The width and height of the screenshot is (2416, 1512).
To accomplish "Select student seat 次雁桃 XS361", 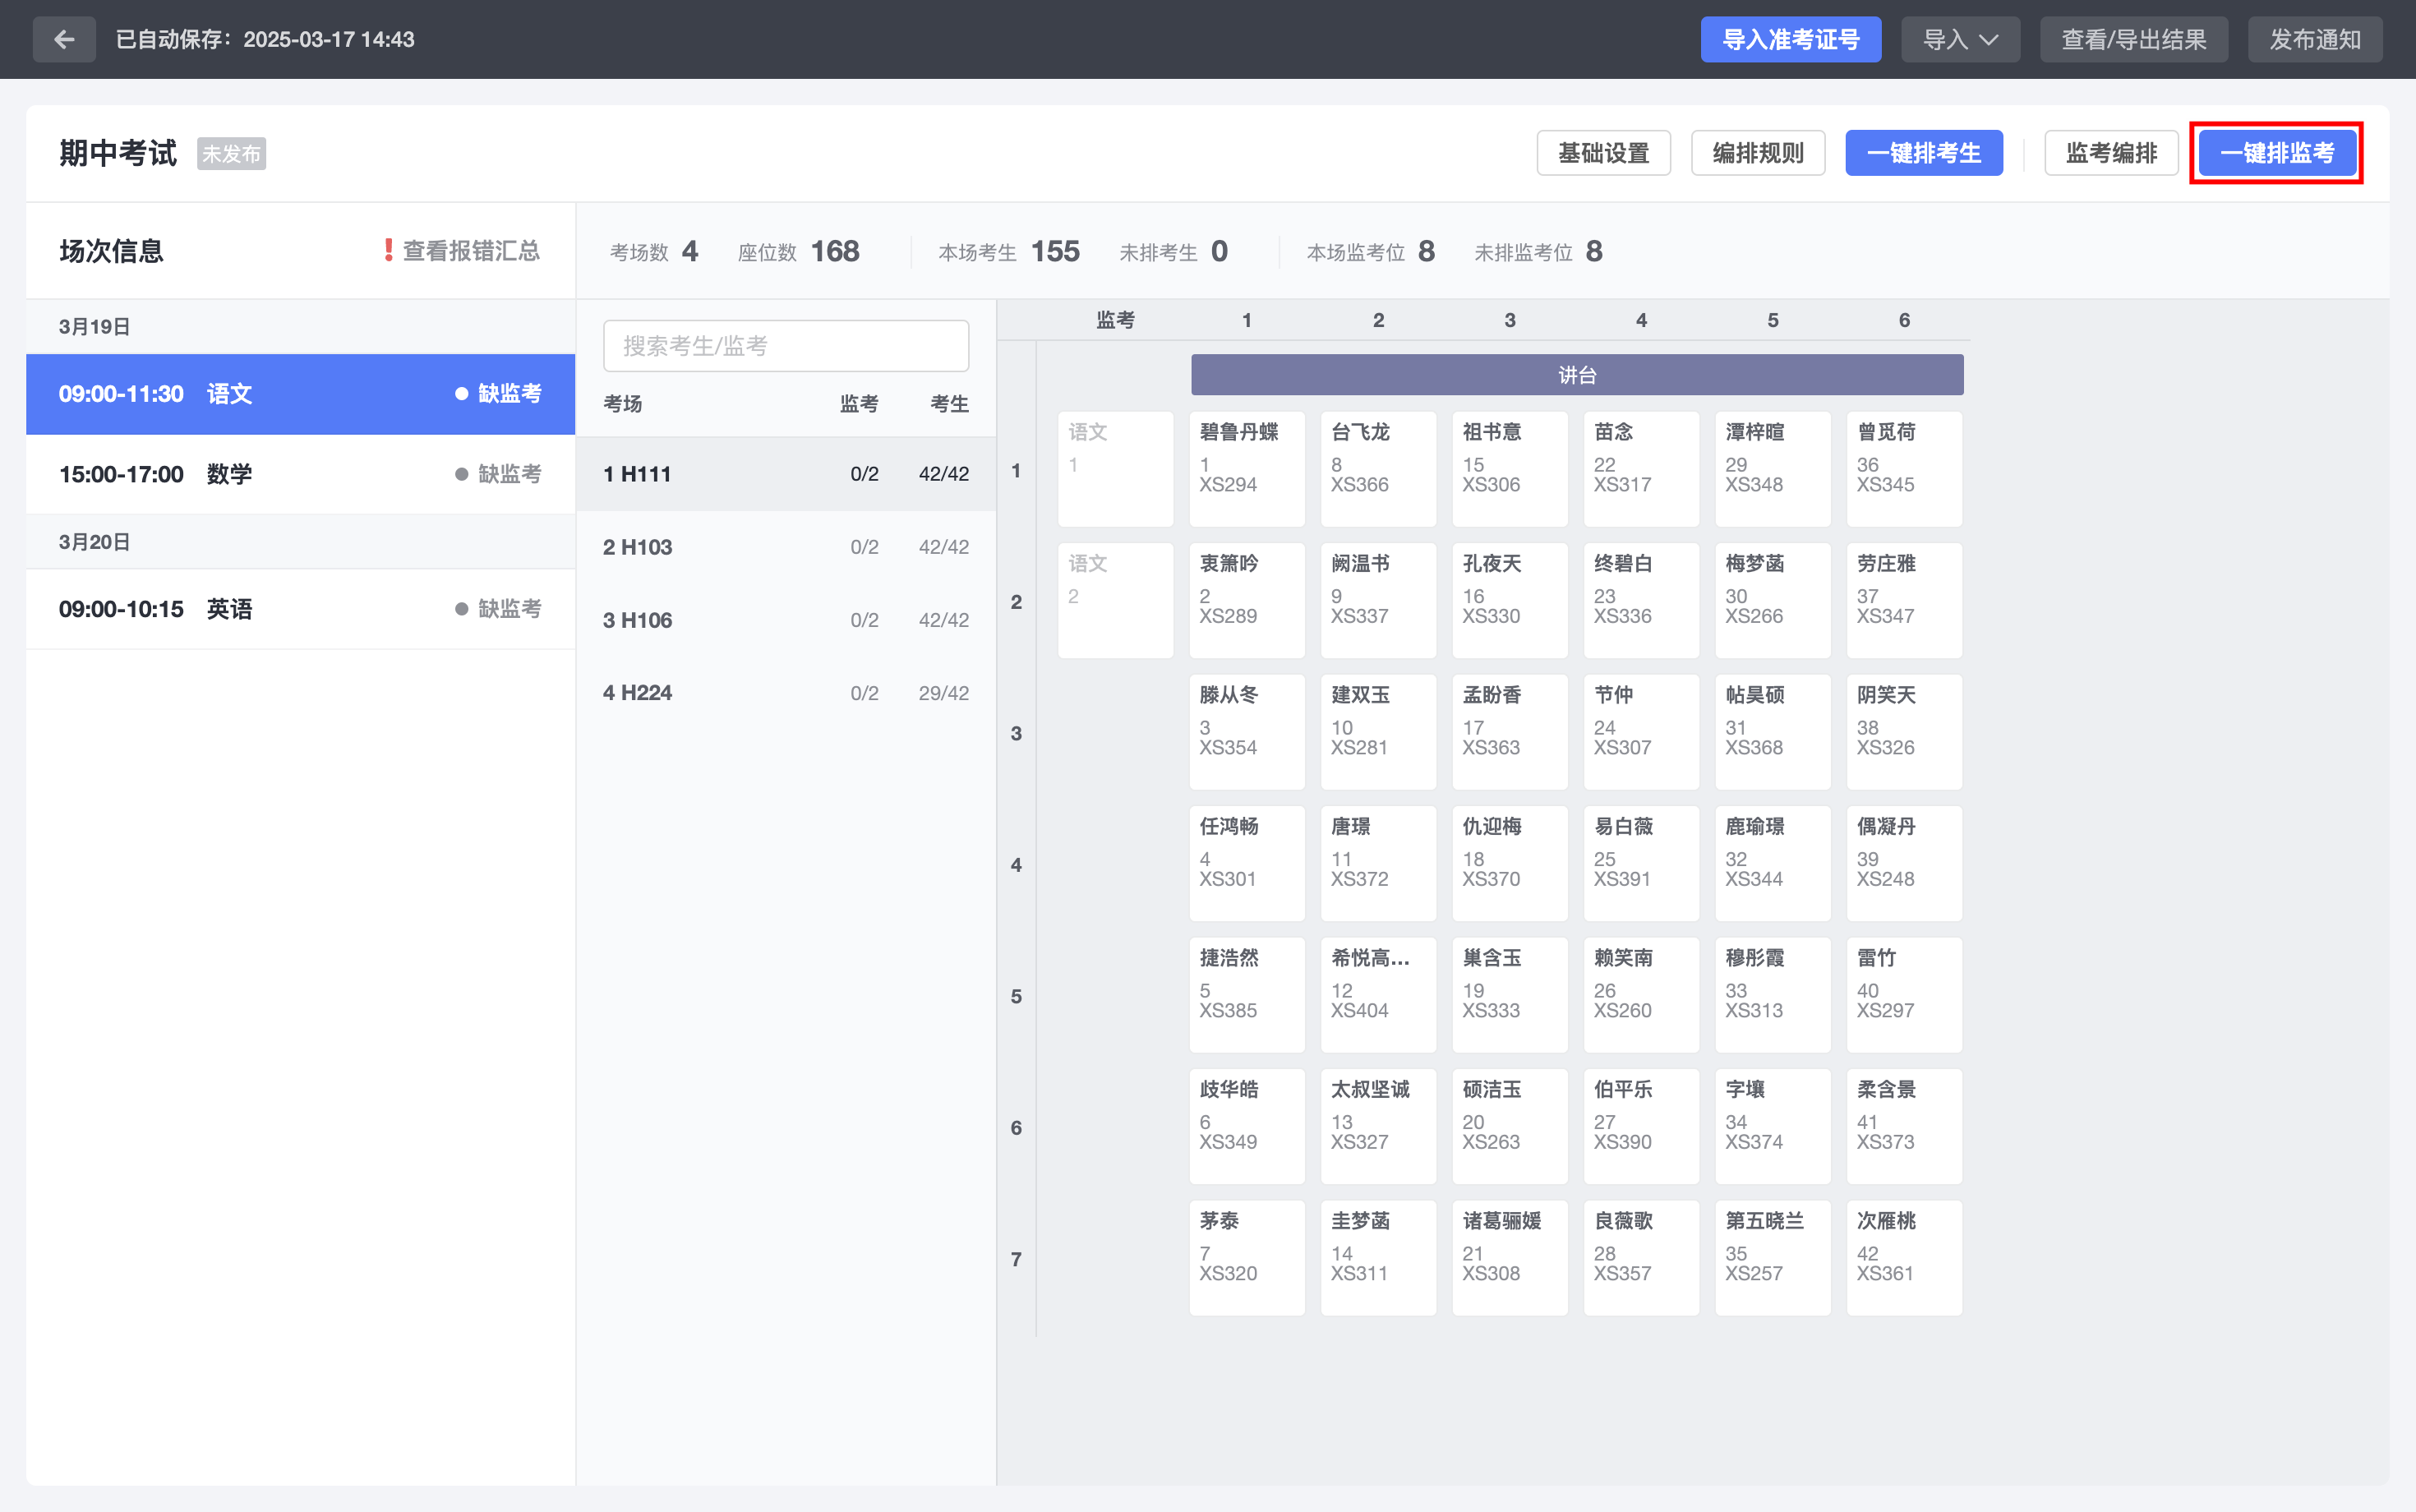I will 1904,1258.
